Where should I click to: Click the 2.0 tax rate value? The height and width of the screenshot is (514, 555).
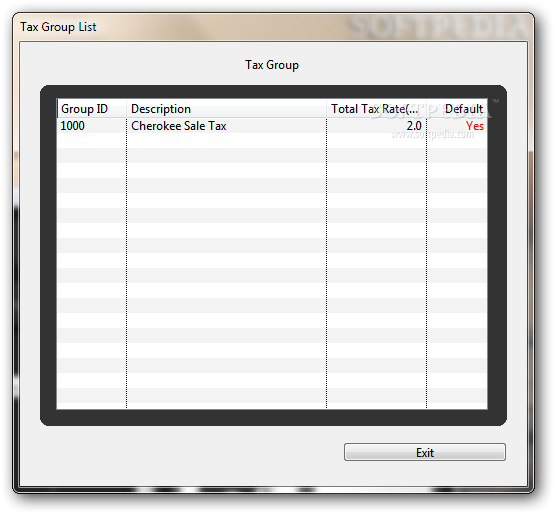pos(414,126)
